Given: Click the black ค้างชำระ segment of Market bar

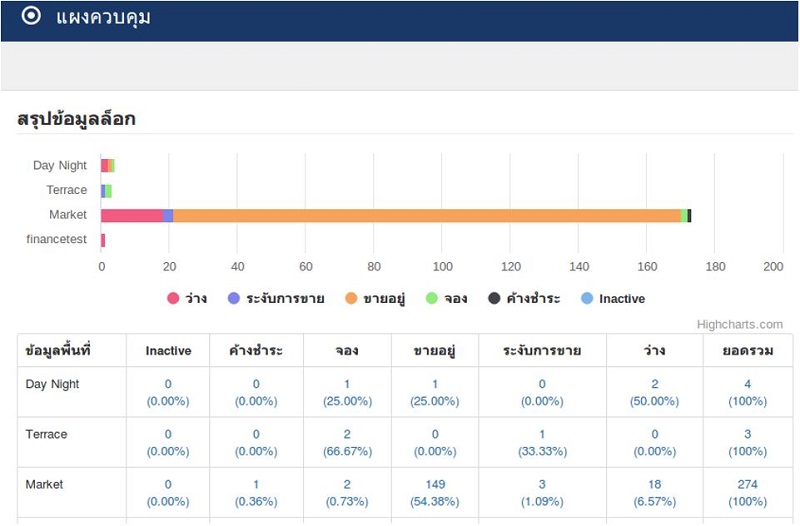Looking at the screenshot, I should pos(689,215).
